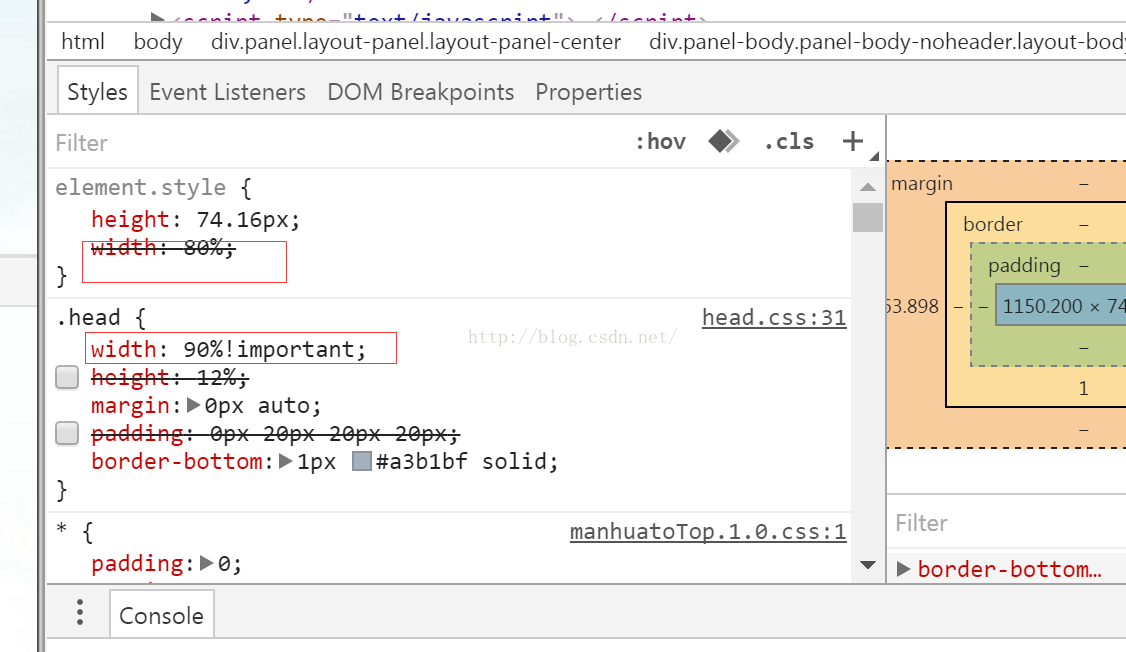This screenshot has height=652, width=1126.
Task: Toggle element state with :hov button
Action: 661,141
